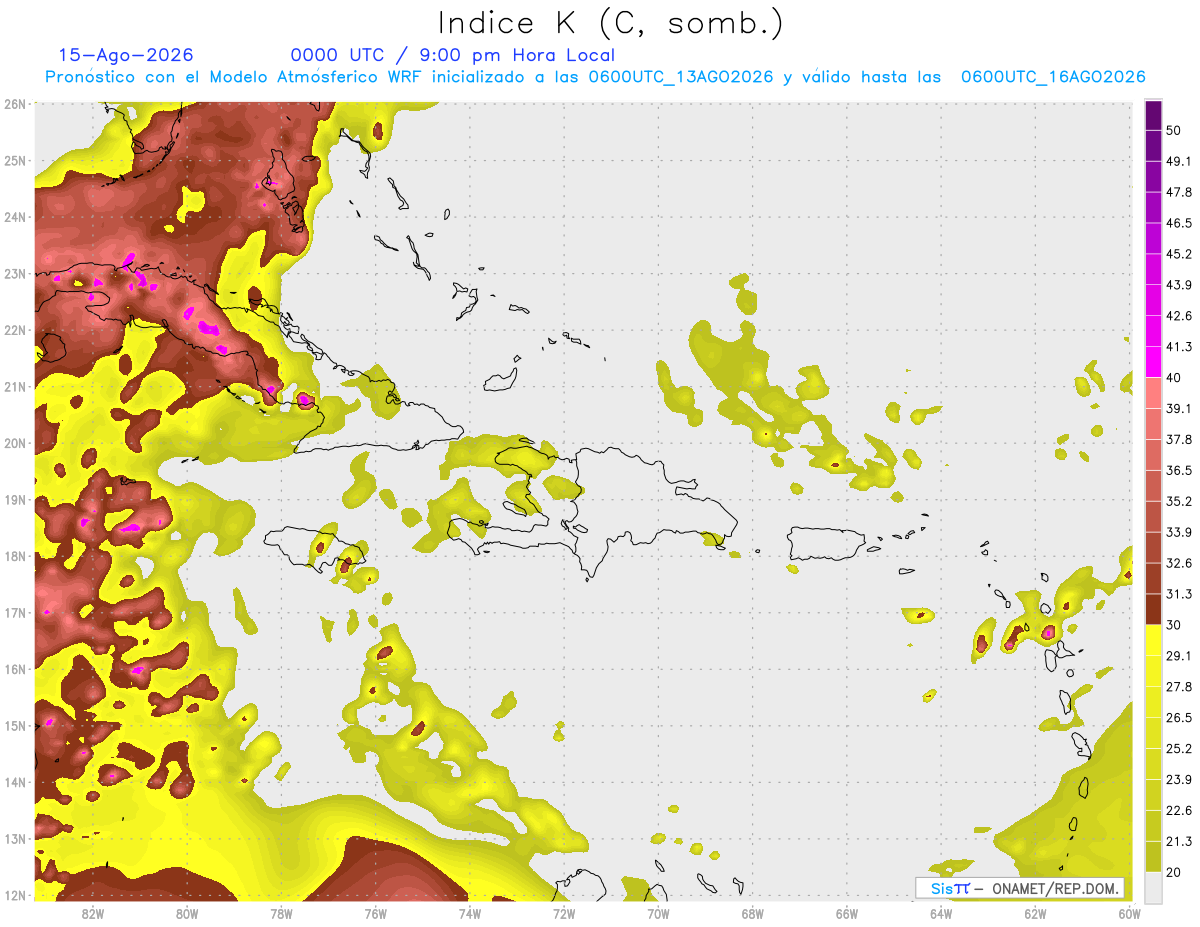1200x927 pixels.
Task: Click the latitude axis label 17N
Action: coord(15,612)
